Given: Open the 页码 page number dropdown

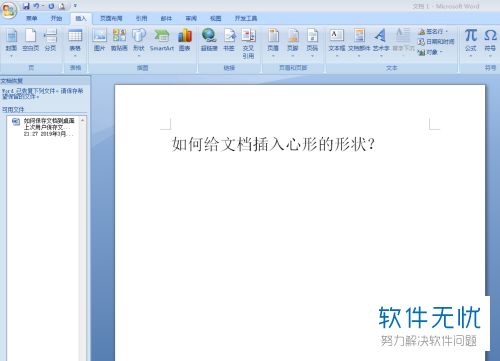Looking at the screenshot, I should point(312,43).
